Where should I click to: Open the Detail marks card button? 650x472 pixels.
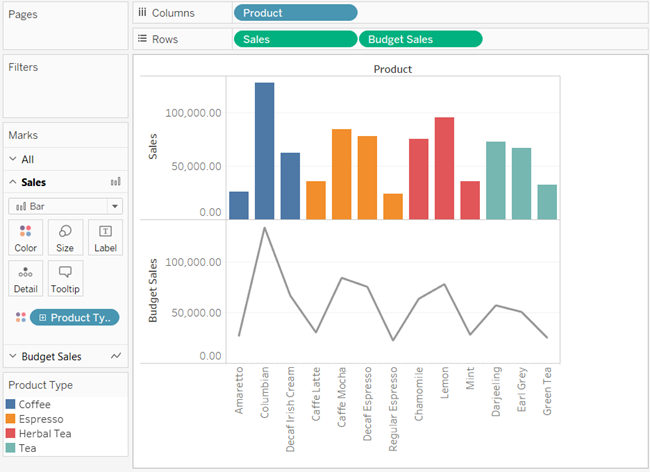tap(25, 278)
